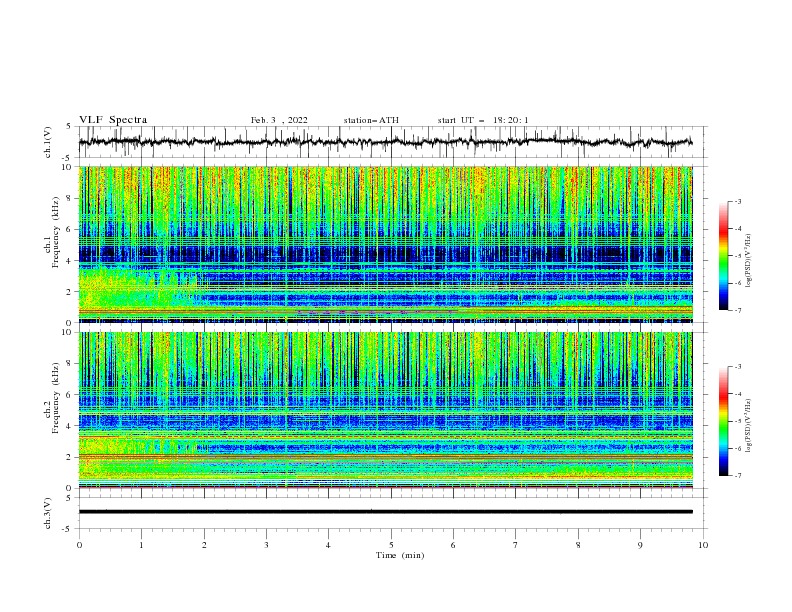Viewport: 792px width, 612px height.
Task: Click the last time axis tick '10'
Action: 703,545
